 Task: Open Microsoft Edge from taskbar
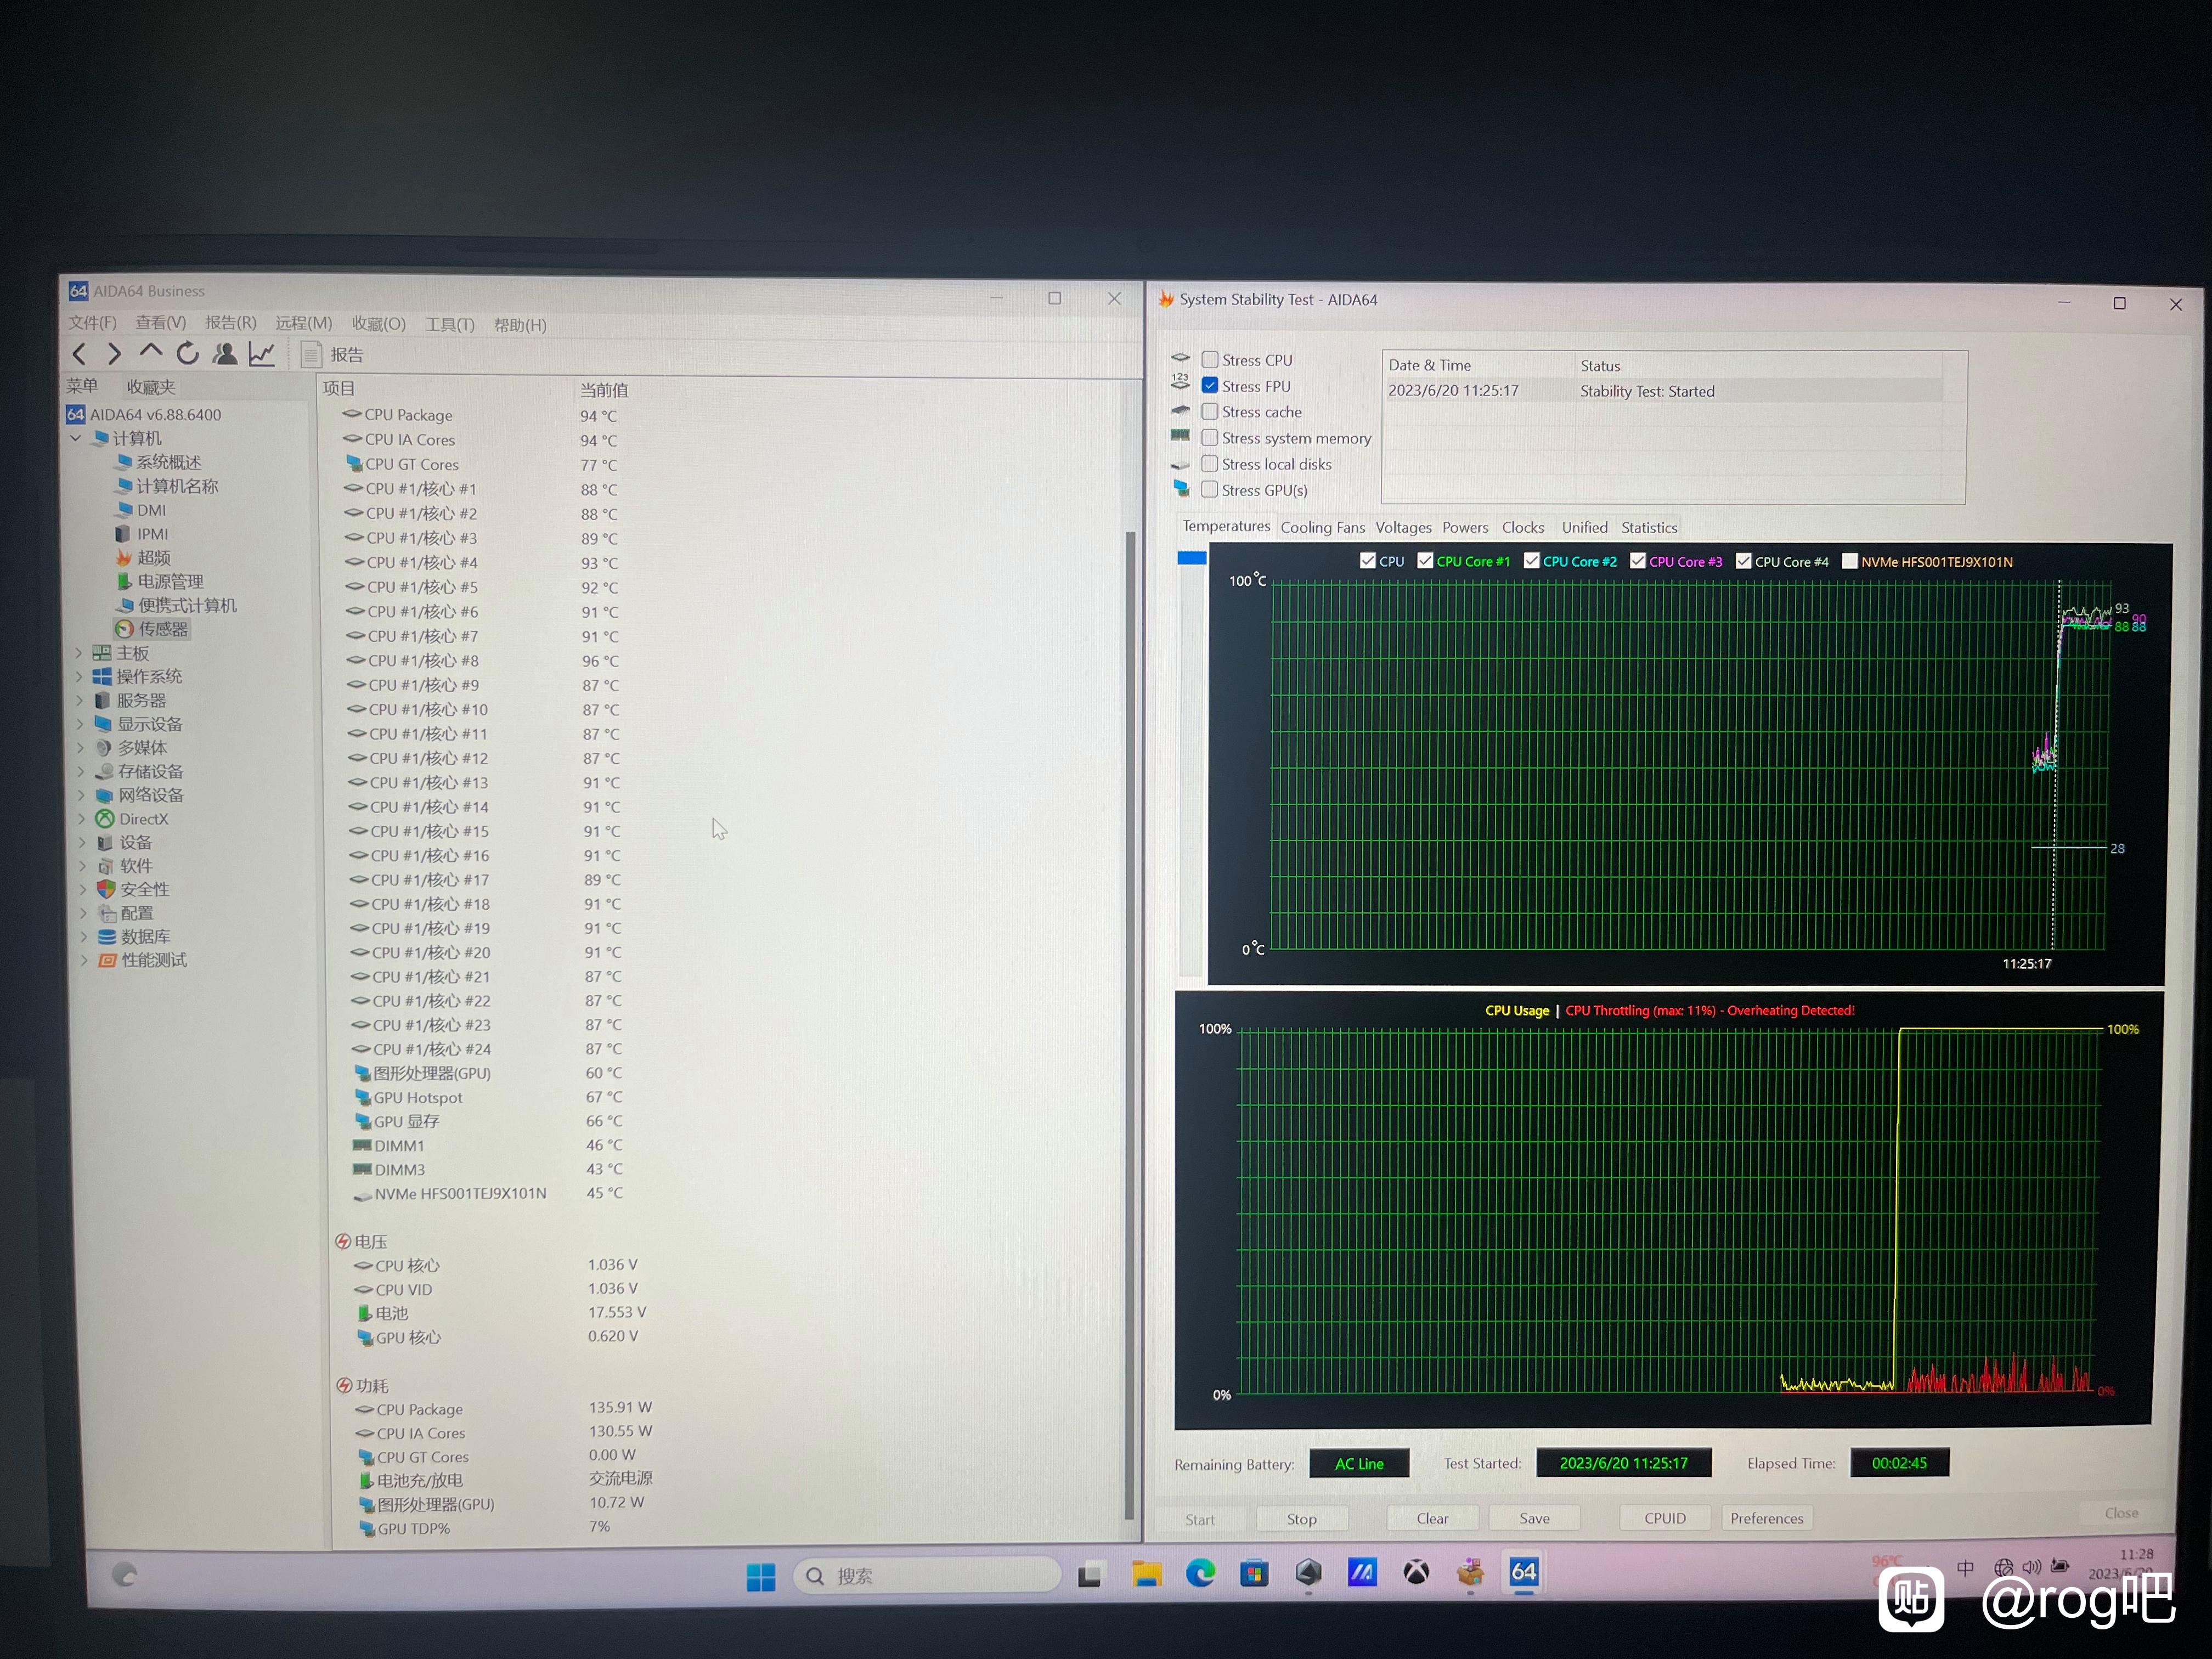point(1200,1573)
